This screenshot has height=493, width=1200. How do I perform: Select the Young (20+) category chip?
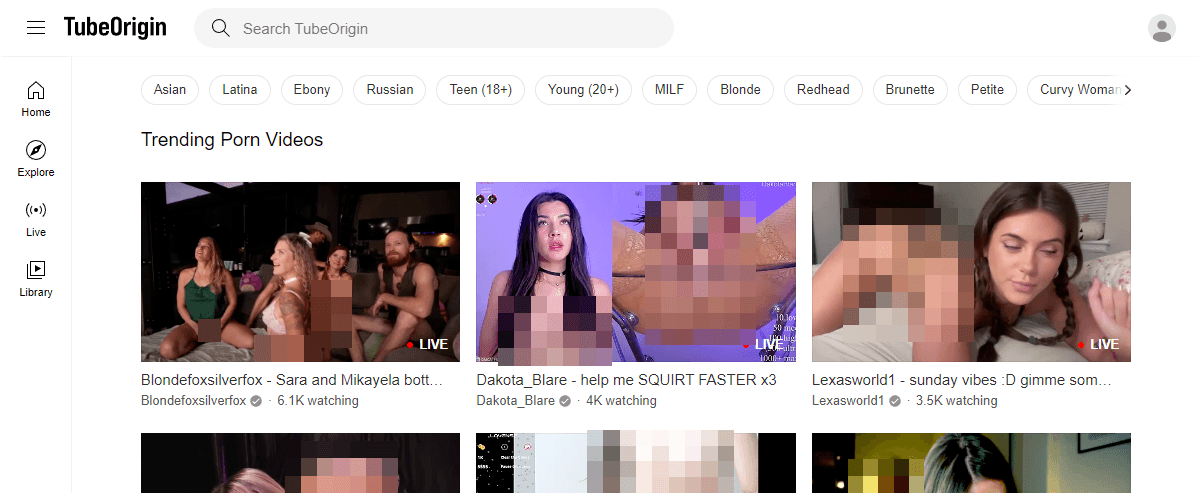583,90
